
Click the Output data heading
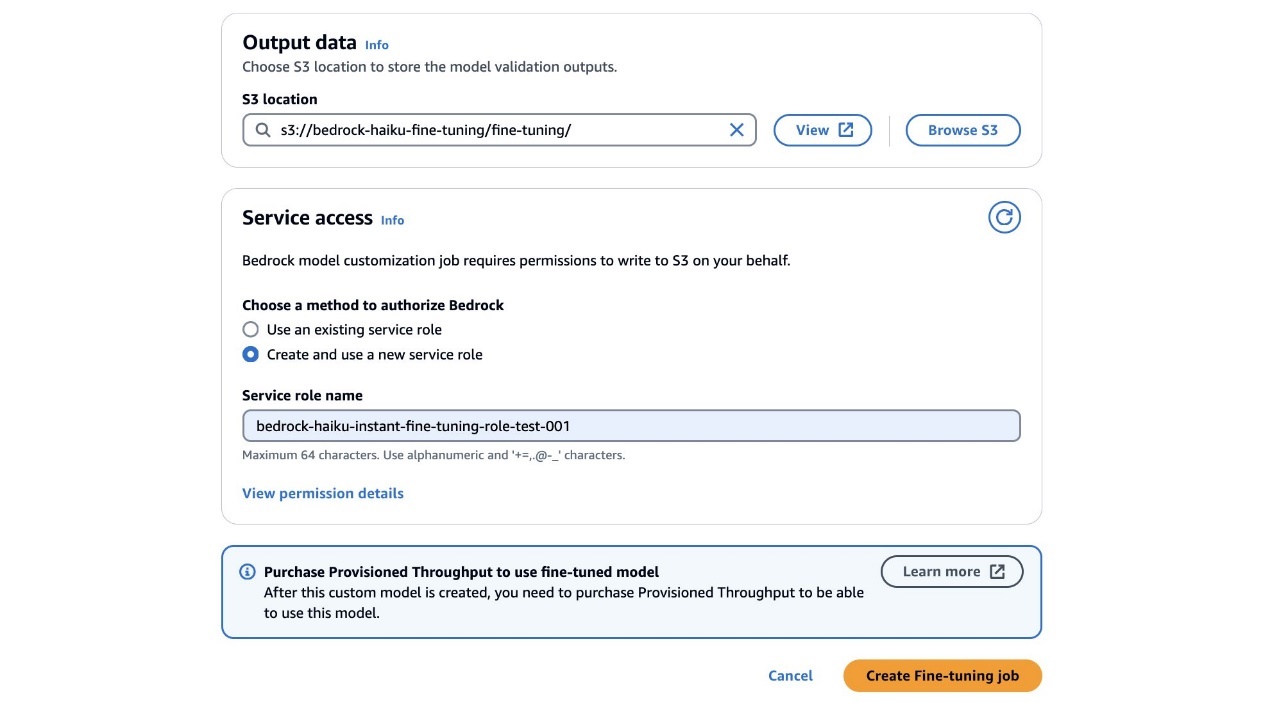pos(299,43)
